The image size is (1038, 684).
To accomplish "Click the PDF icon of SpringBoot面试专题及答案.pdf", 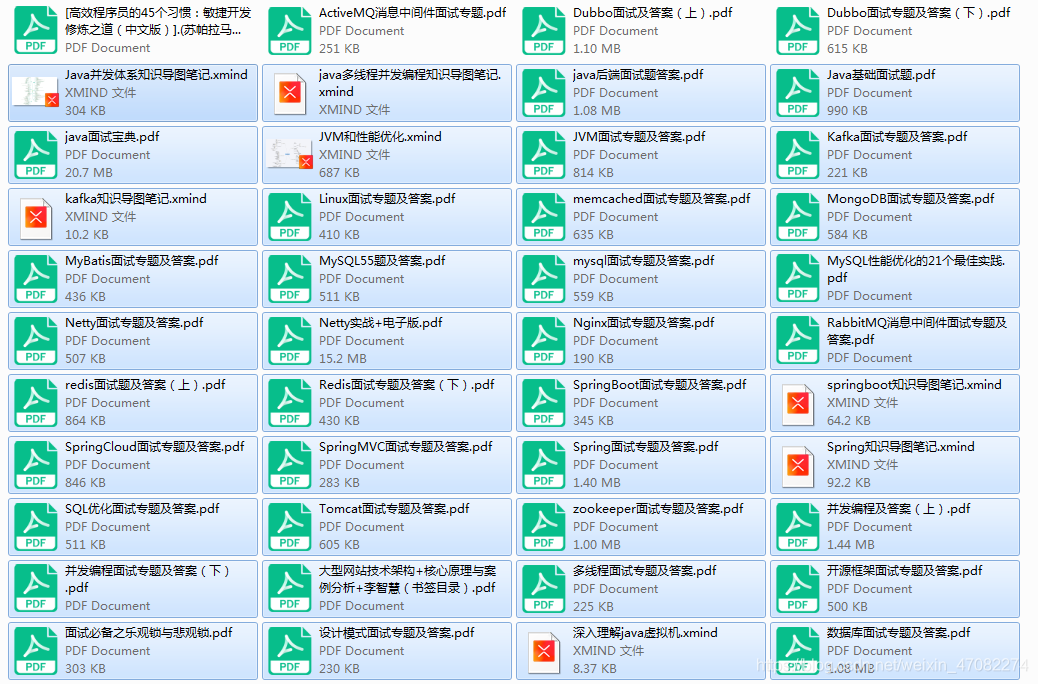I will pyautogui.click(x=543, y=403).
